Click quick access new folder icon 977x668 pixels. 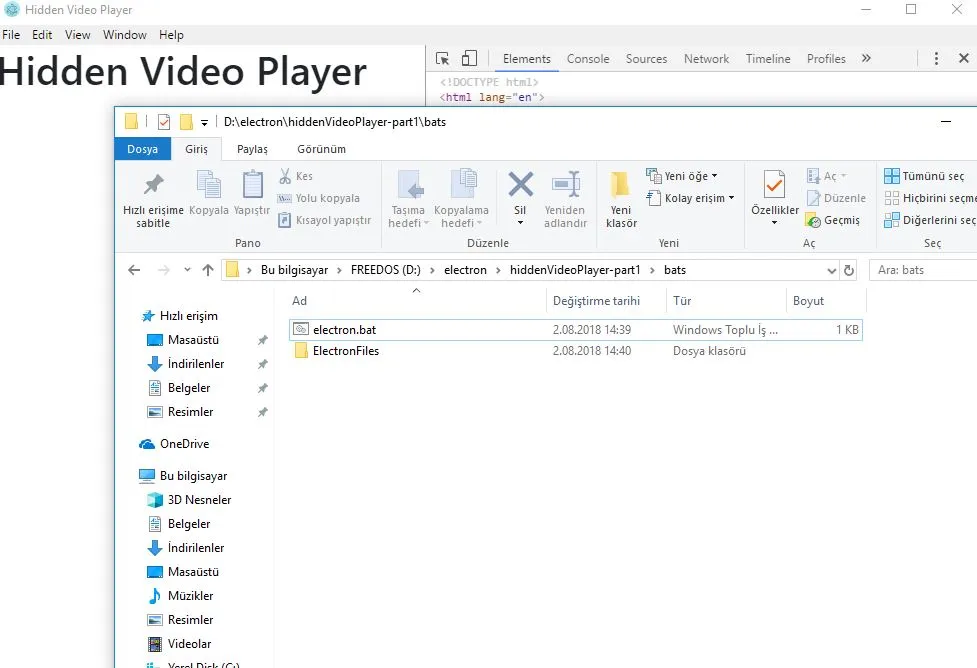186,122
